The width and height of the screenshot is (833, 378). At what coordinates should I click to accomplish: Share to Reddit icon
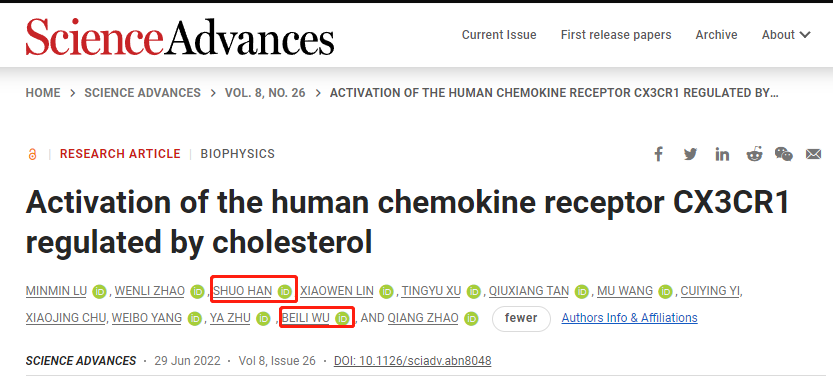754,154
